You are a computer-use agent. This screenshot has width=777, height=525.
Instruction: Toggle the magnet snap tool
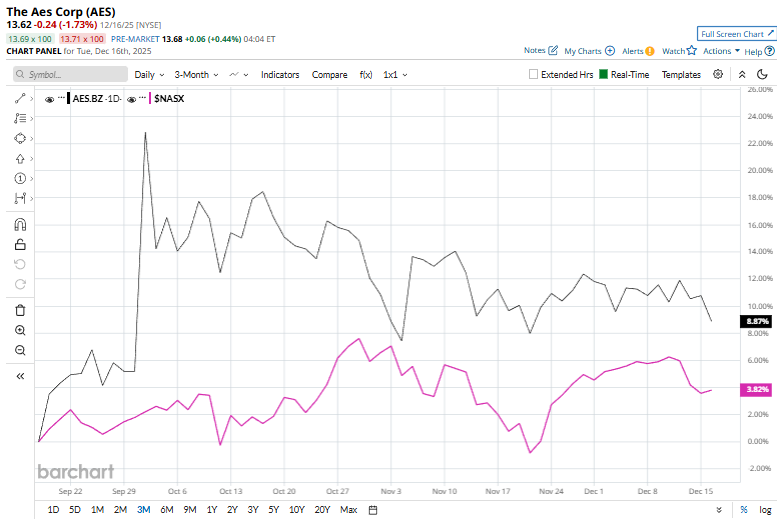(20, 225)
